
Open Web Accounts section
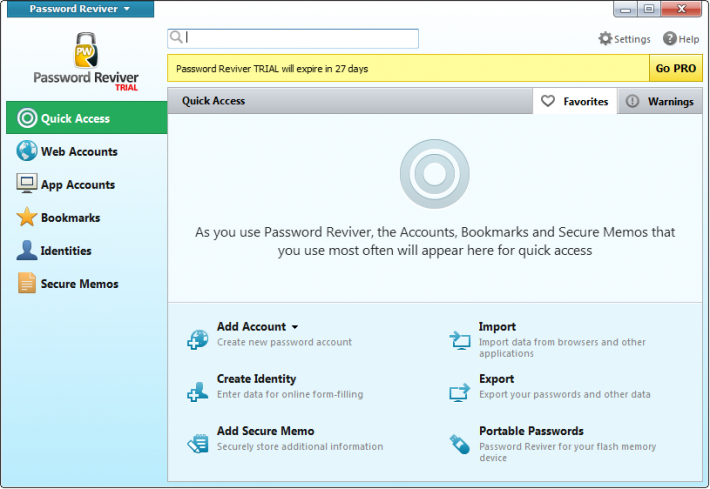tap(86, 151)
